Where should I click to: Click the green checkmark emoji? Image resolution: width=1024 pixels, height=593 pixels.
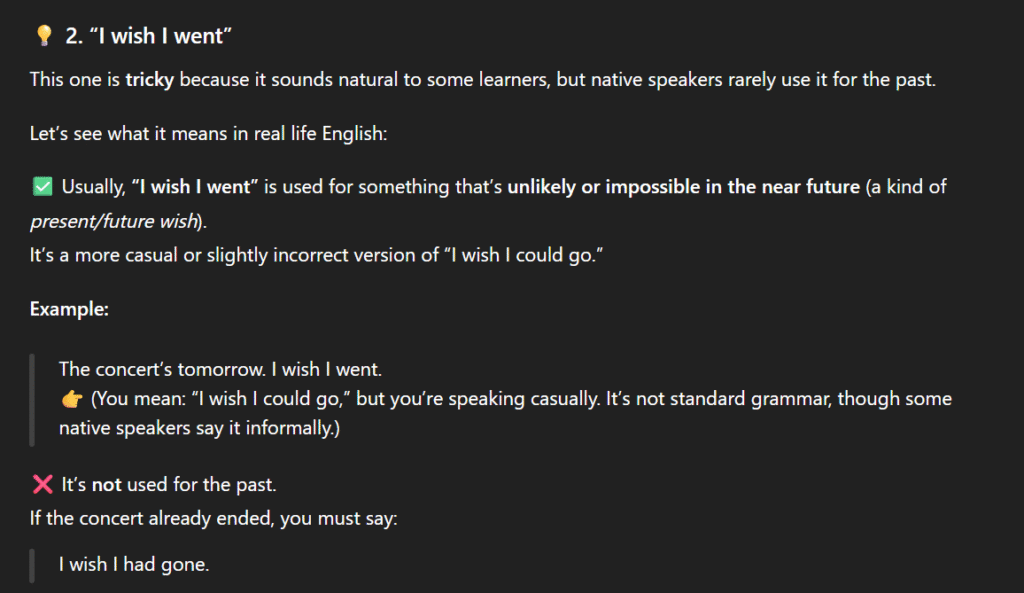[x=42, y=187]
